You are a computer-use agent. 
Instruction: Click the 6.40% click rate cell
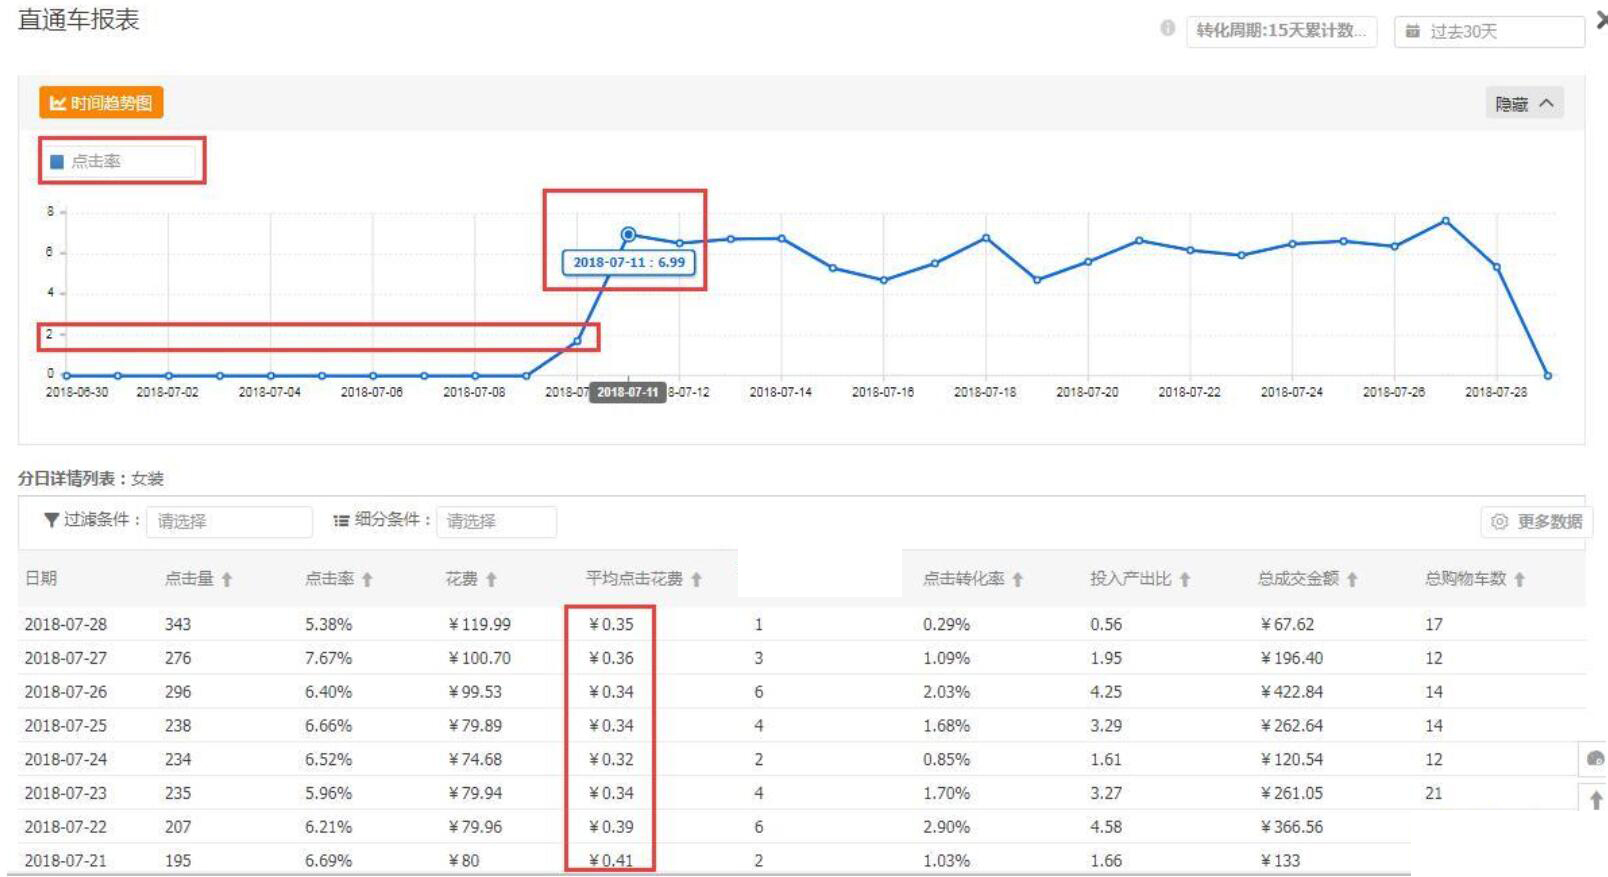click(x=329, y=692)
